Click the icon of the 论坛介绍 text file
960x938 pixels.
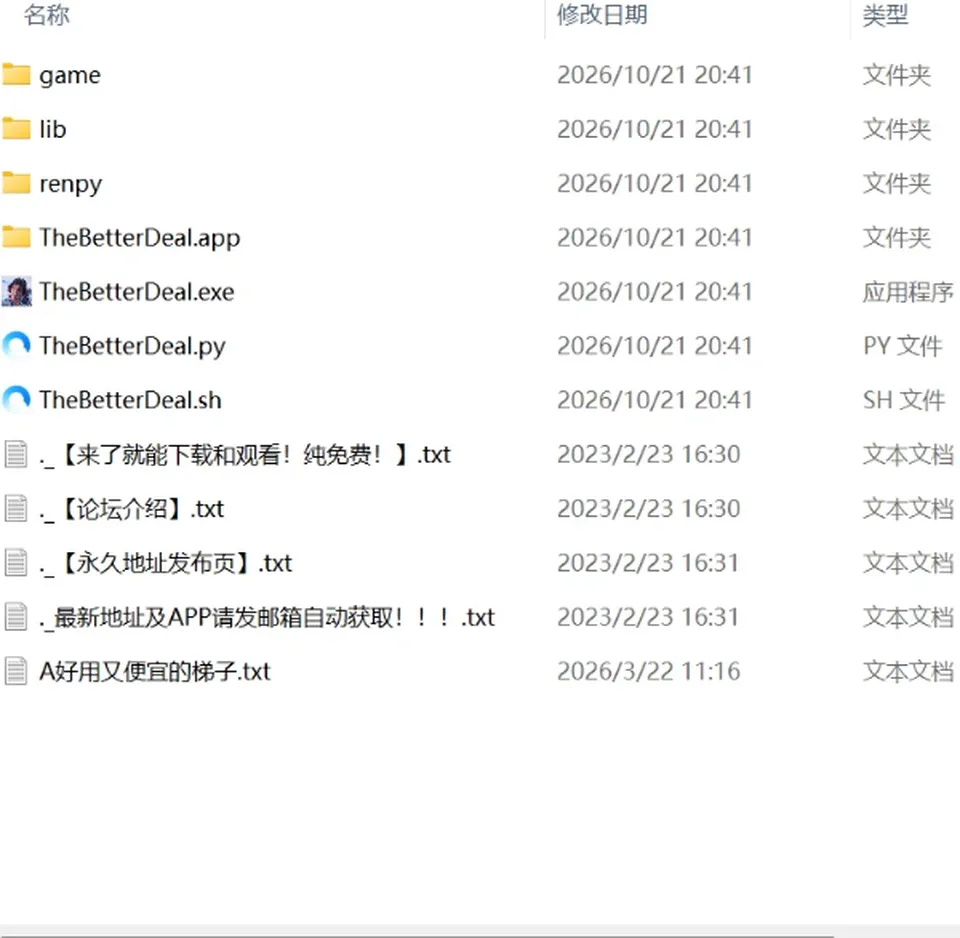(16, 509)
